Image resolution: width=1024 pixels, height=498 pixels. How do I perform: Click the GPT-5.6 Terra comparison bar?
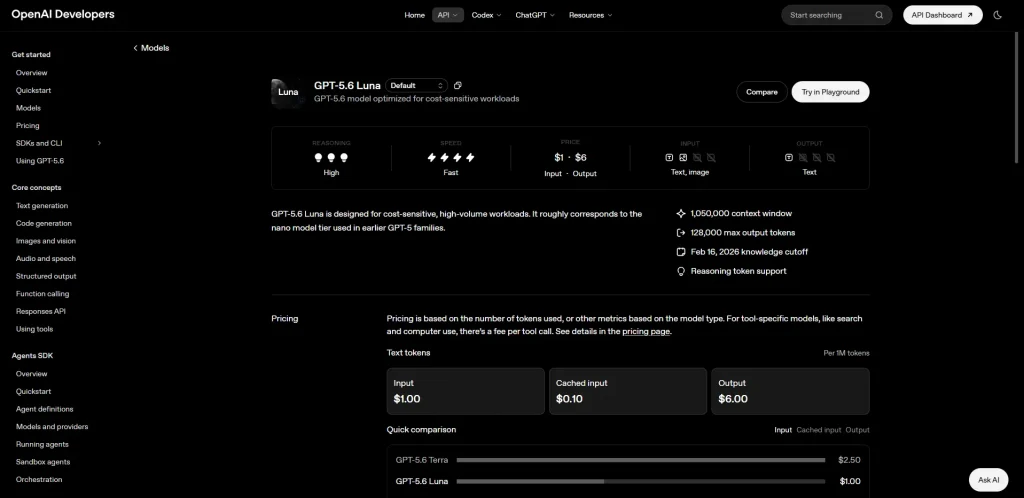tap(641, 460)
